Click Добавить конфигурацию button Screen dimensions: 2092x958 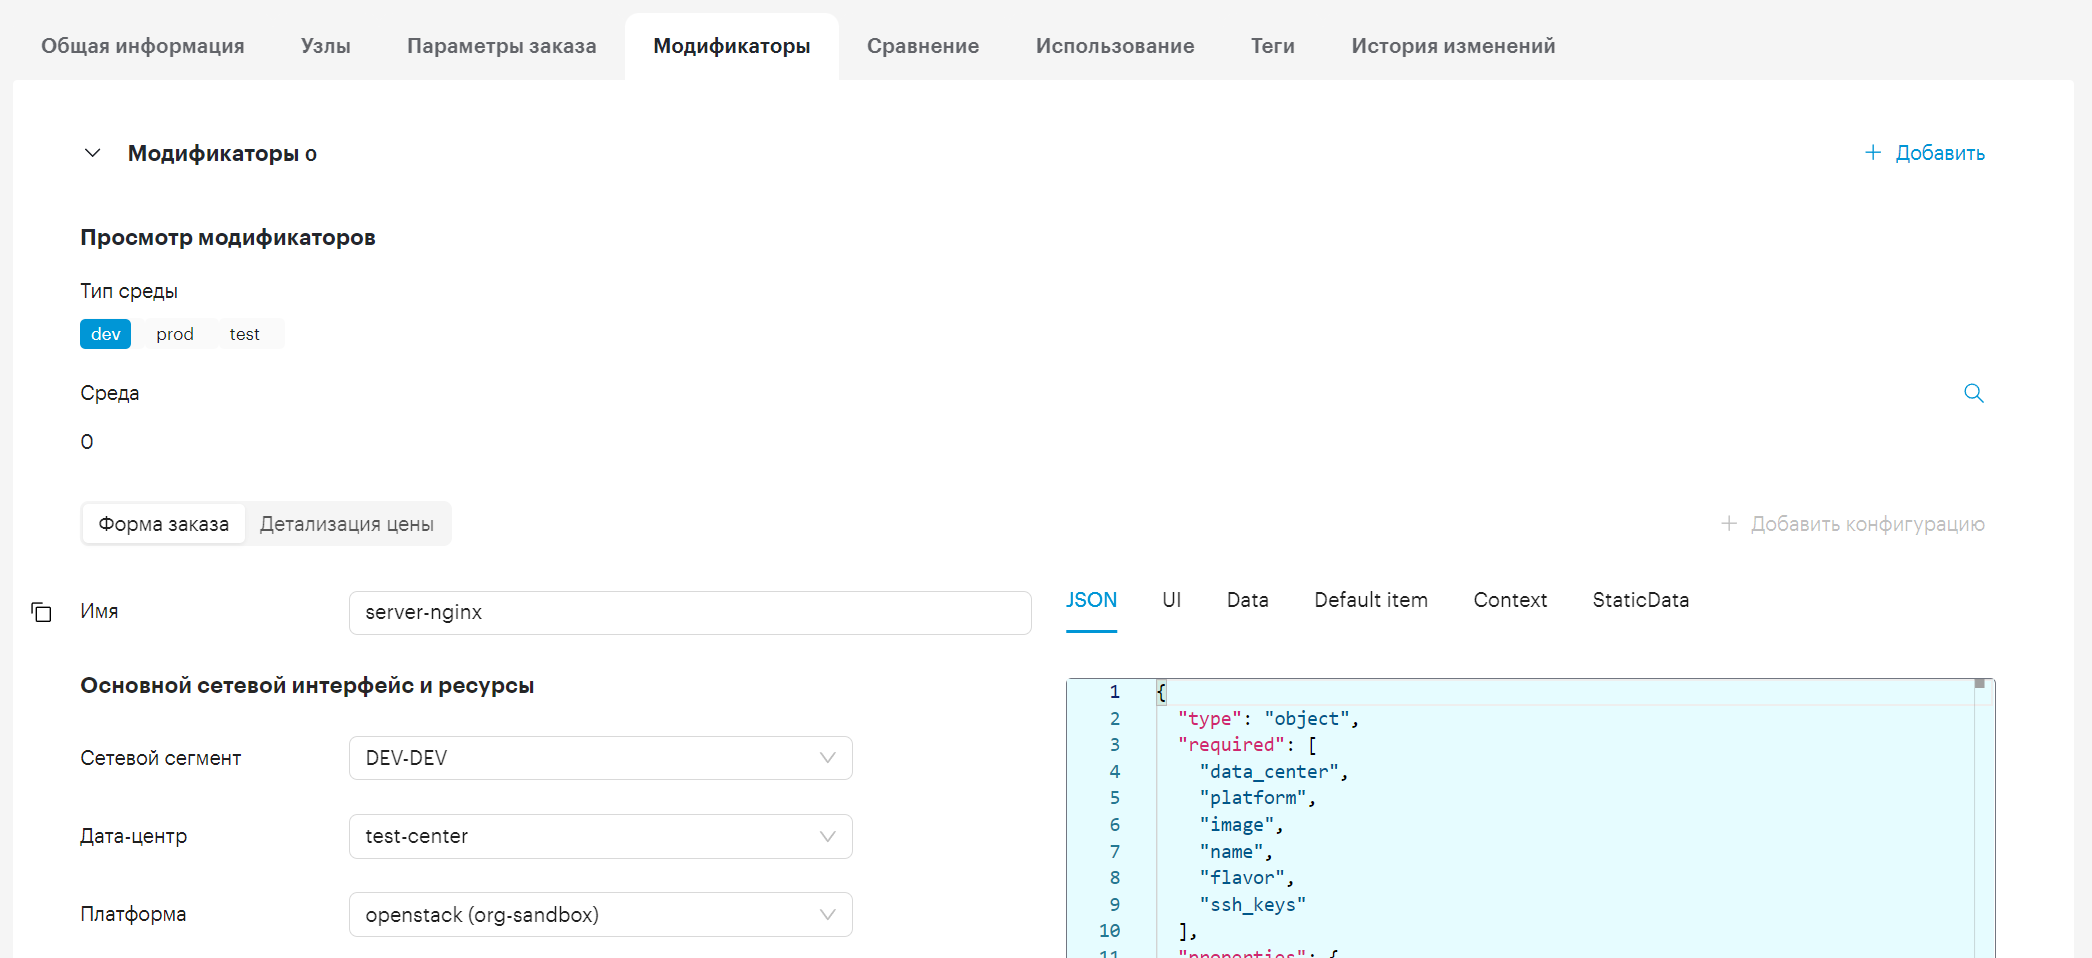coord(1853,524)
